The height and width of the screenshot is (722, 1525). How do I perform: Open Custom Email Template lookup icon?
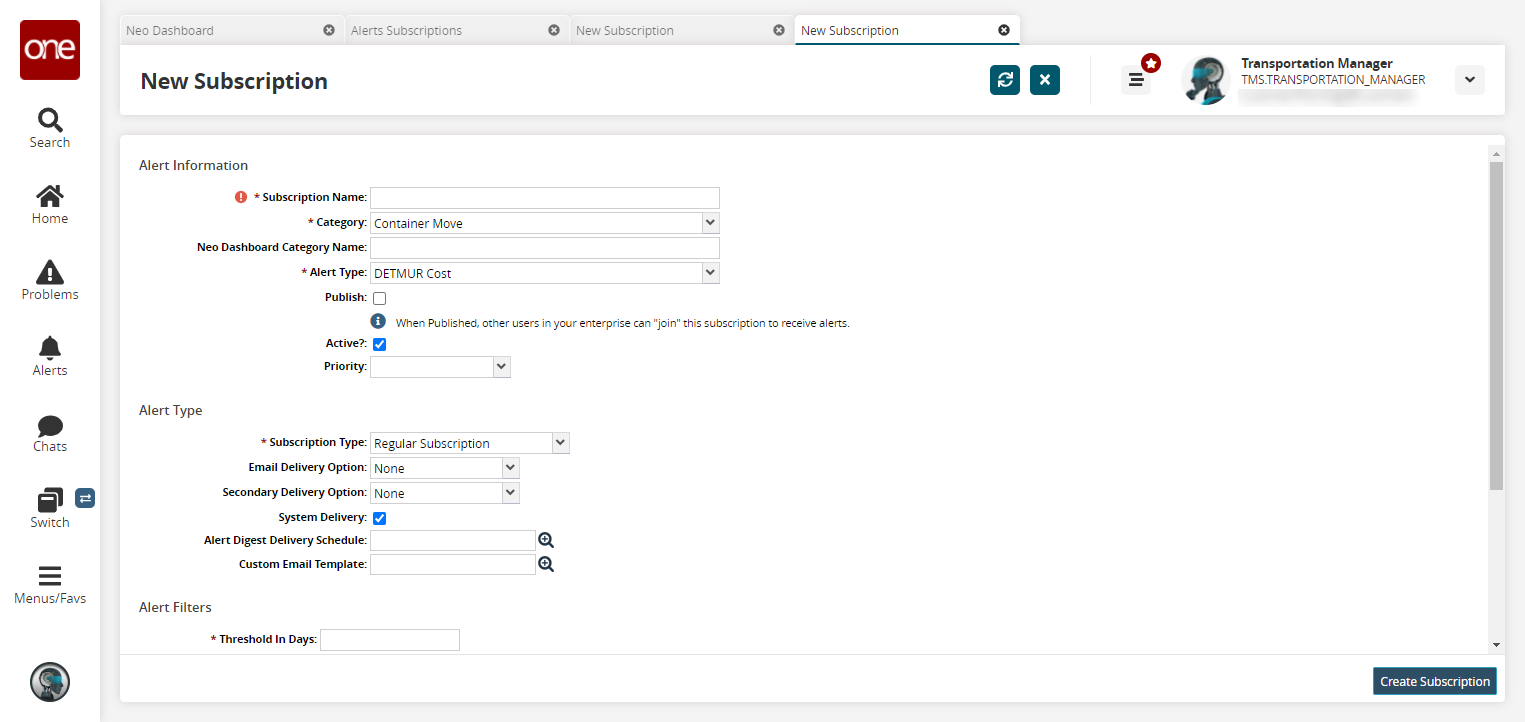pos(546,565)
